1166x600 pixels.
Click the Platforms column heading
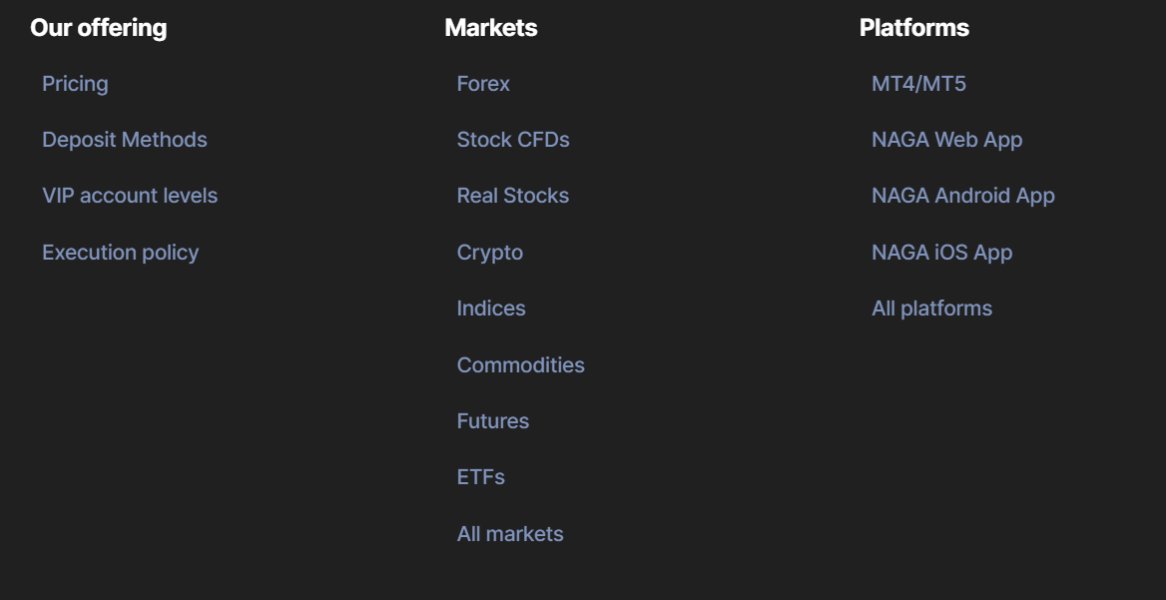tap(913, 28)
